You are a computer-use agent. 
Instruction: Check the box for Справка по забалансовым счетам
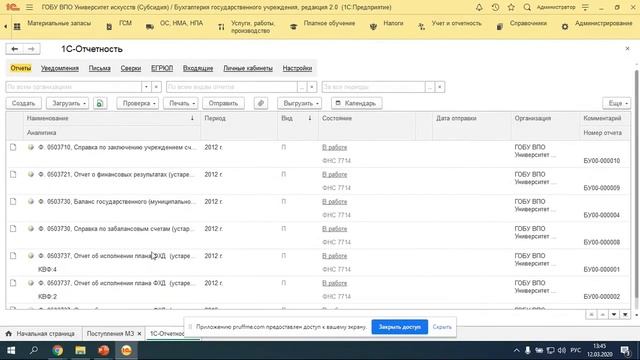(x=13, y=229)
